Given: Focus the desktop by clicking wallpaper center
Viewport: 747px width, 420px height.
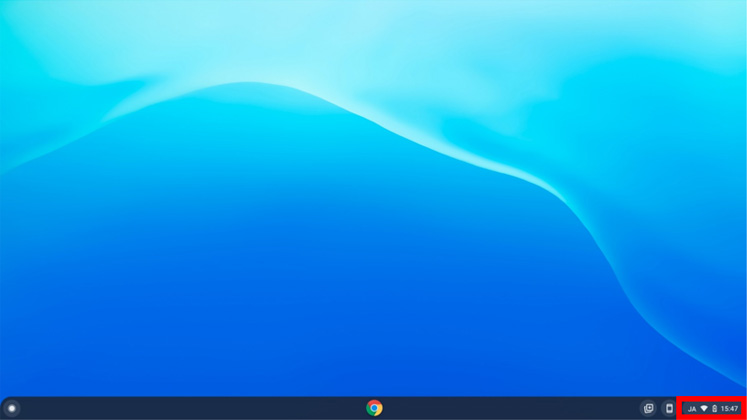Looking at the screenshot, I should 373,200.
